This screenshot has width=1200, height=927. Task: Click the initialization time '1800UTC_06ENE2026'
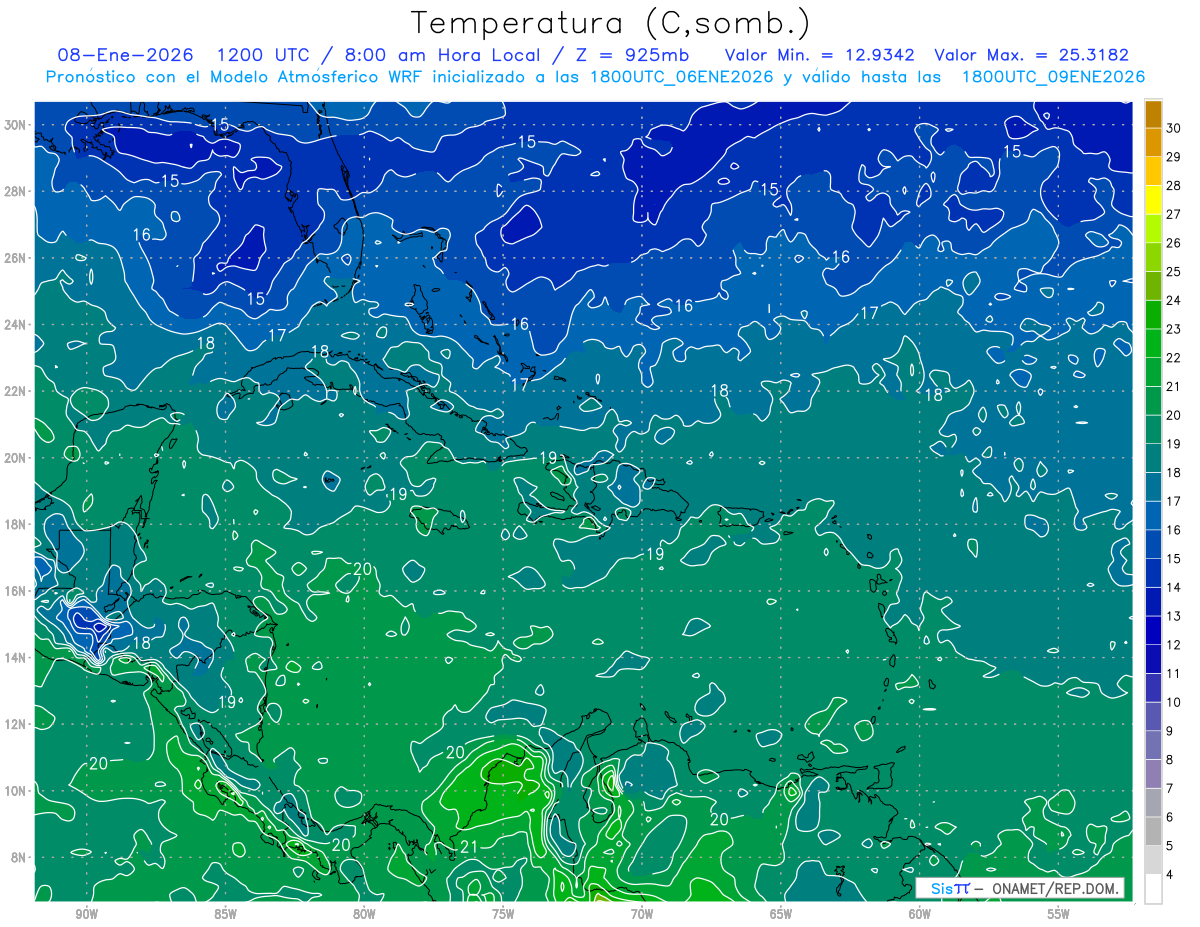[684, 77]
